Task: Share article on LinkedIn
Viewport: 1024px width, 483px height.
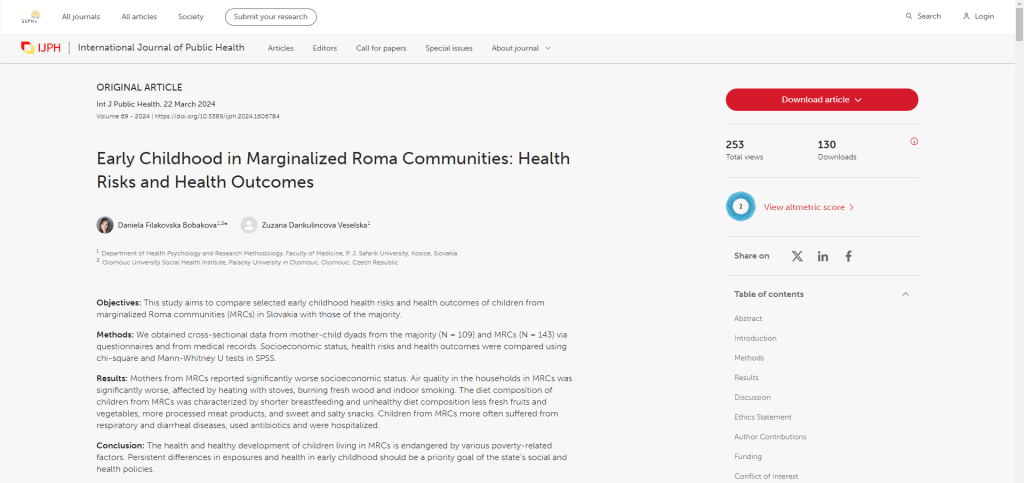Action: [x=823, y=256]
